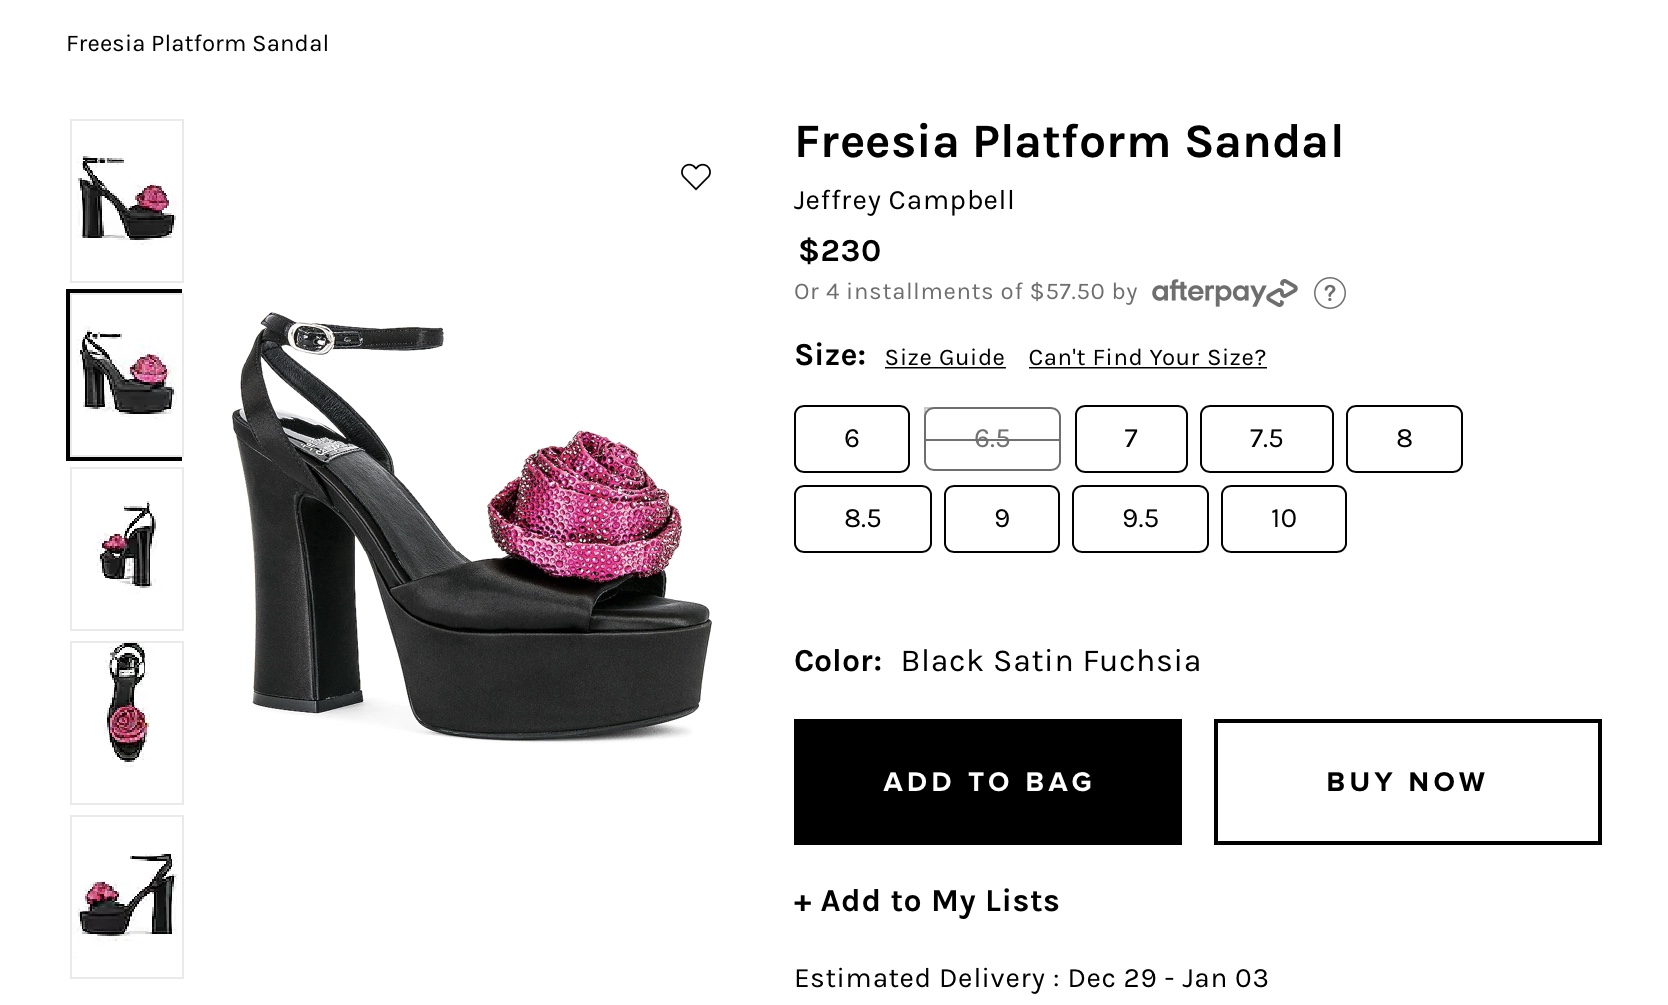This screenshot has width=1668, height=1005.
Task: Choose size 8.5
Action: (x=862, y=519)
